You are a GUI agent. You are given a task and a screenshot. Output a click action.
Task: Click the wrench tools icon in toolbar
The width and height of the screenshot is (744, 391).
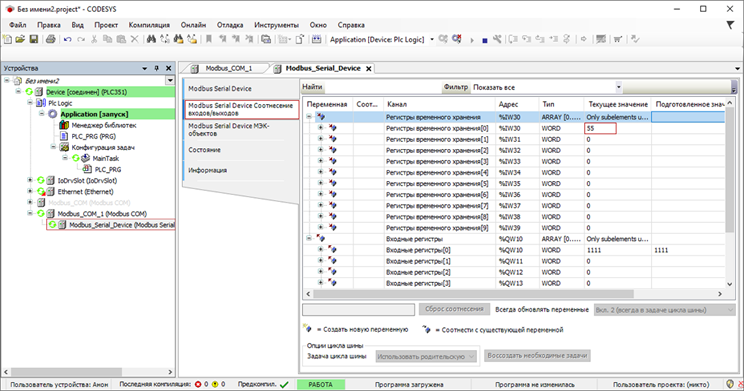[497, 39]
